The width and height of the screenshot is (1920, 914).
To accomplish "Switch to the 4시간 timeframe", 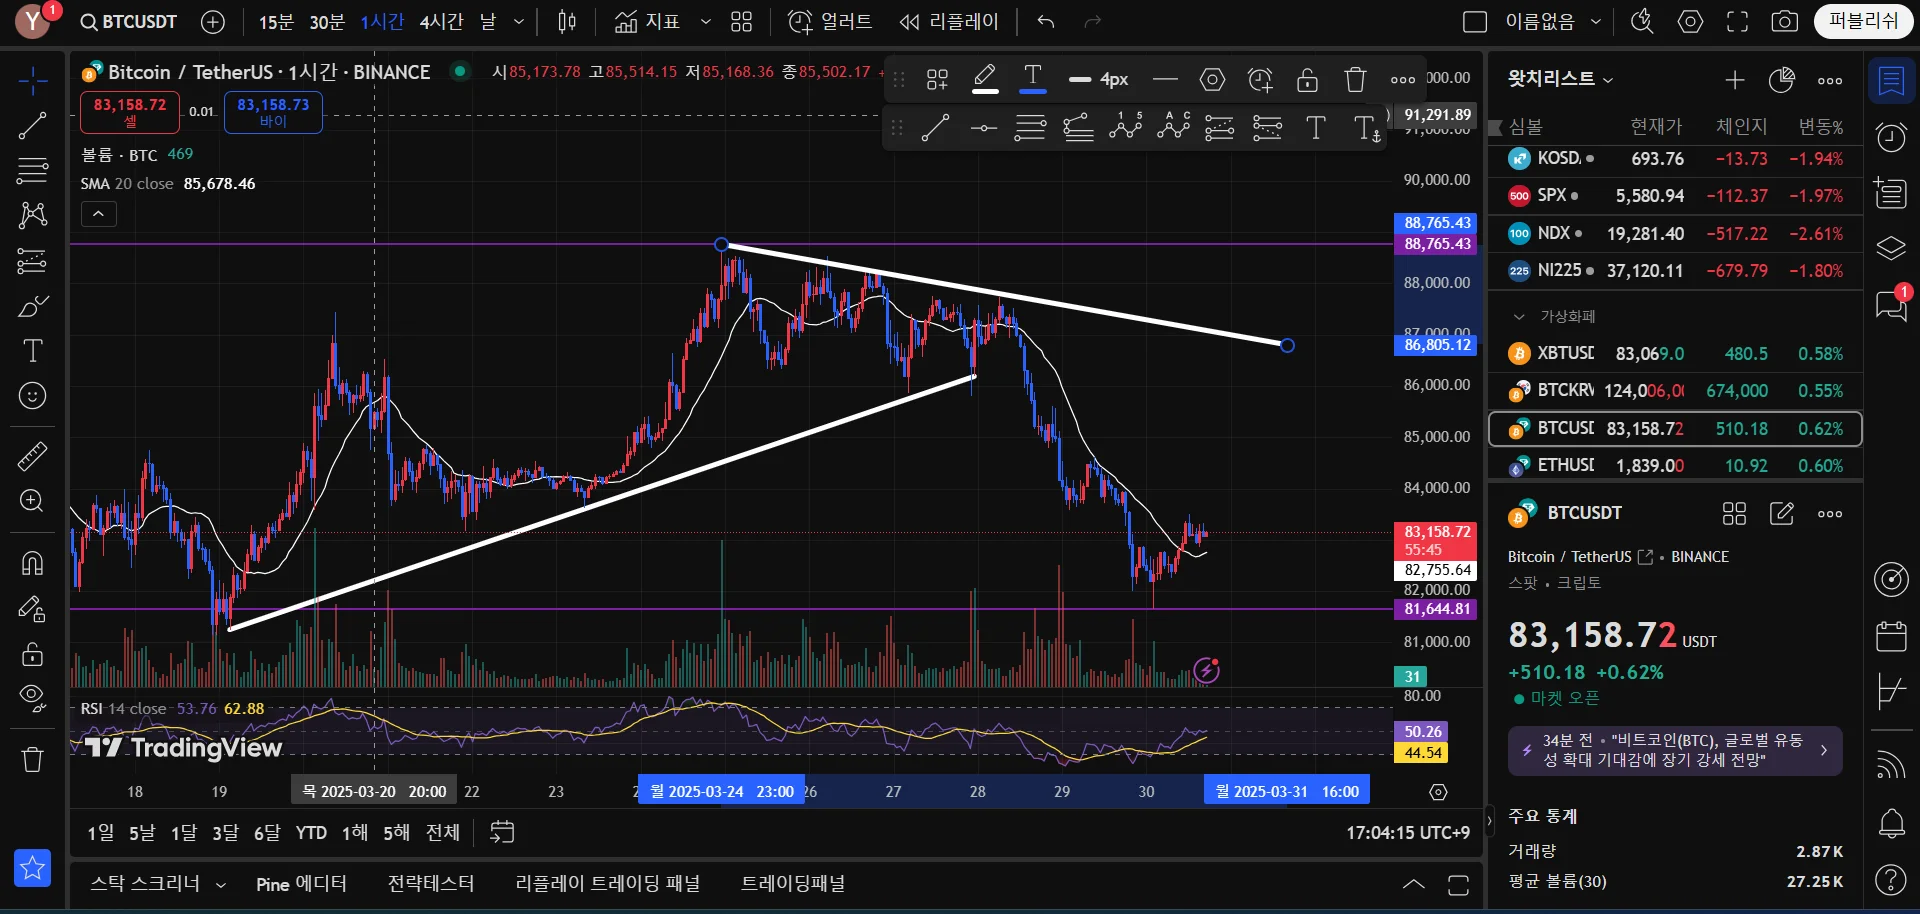I will tap(441, 22).
